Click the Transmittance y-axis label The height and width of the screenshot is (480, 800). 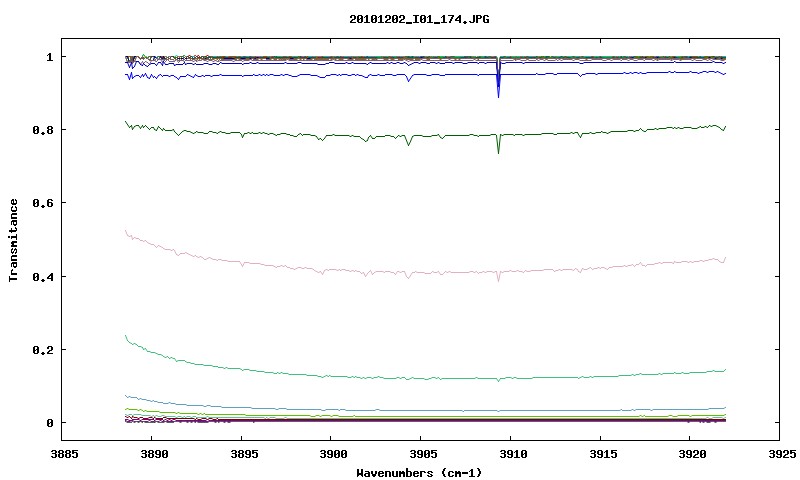tap(13, 240)
